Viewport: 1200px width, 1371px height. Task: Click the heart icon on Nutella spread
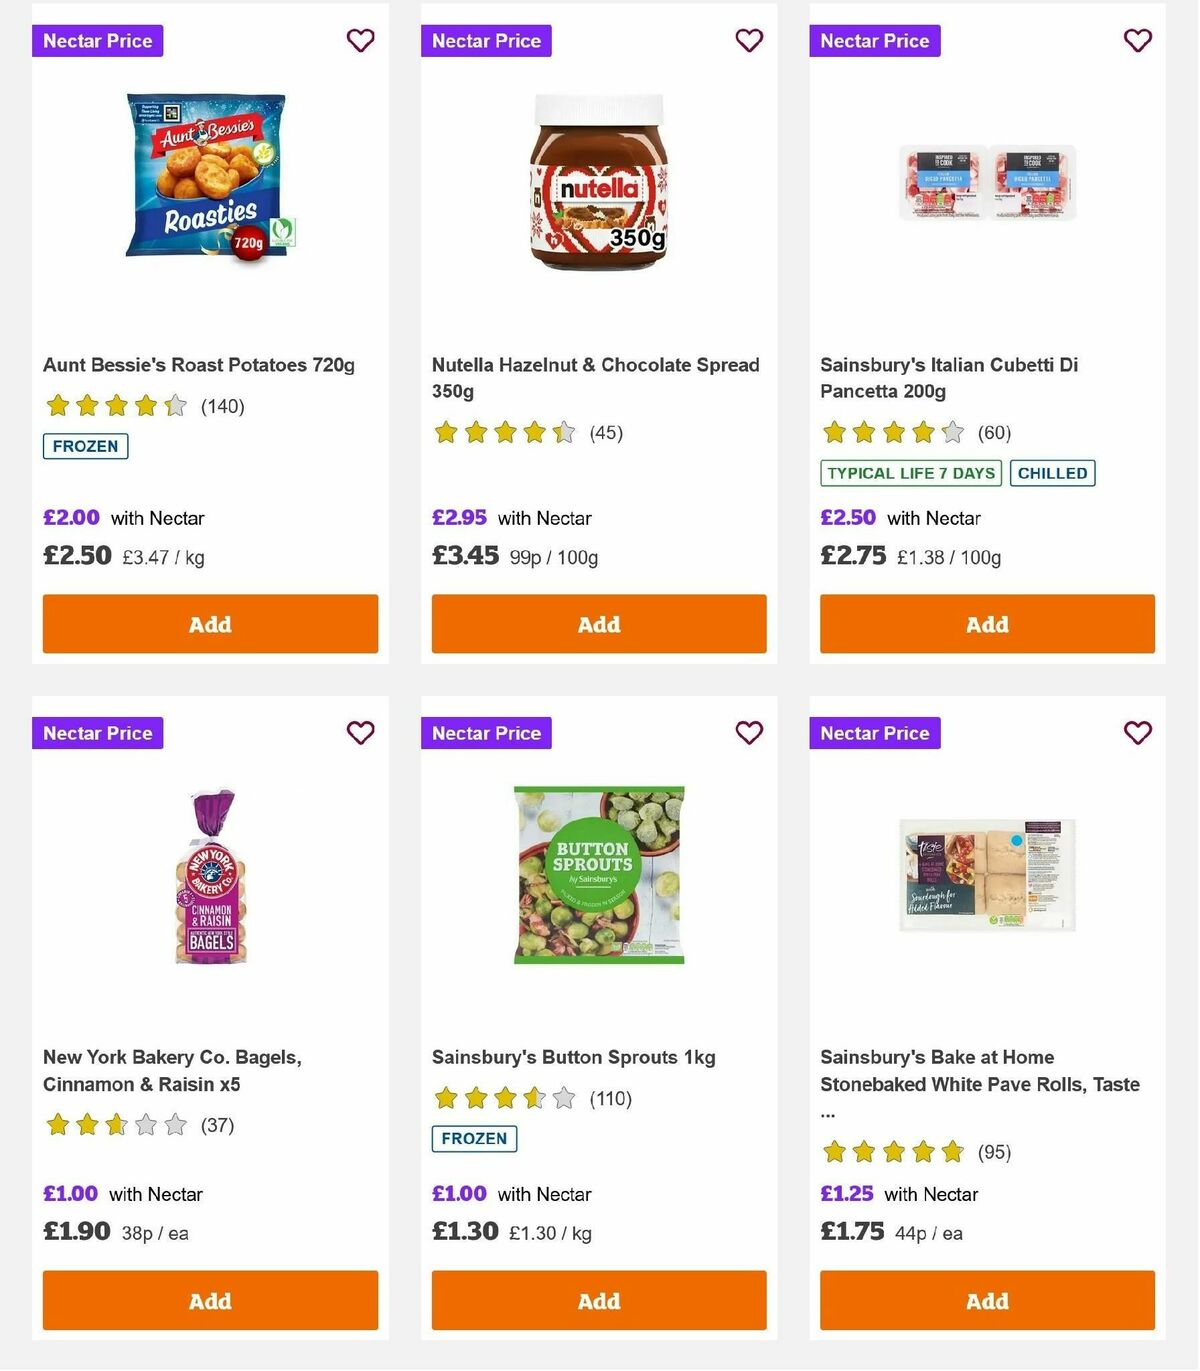pos(749,41)
